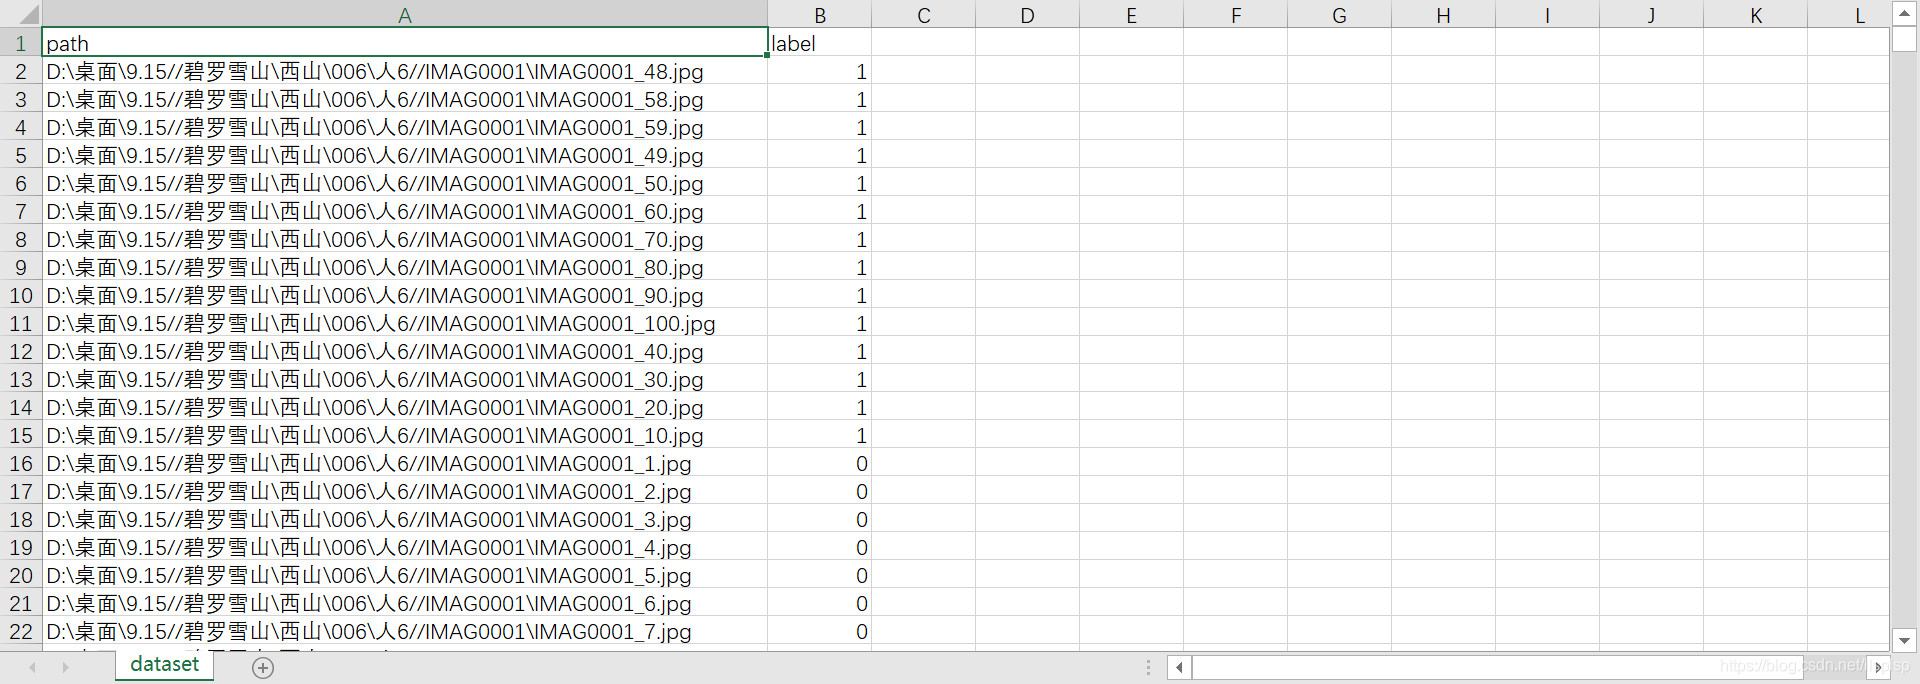The height and width of the screenshot is (684, 1920).
Task: Select row 10 header
Action: point(21,295)
